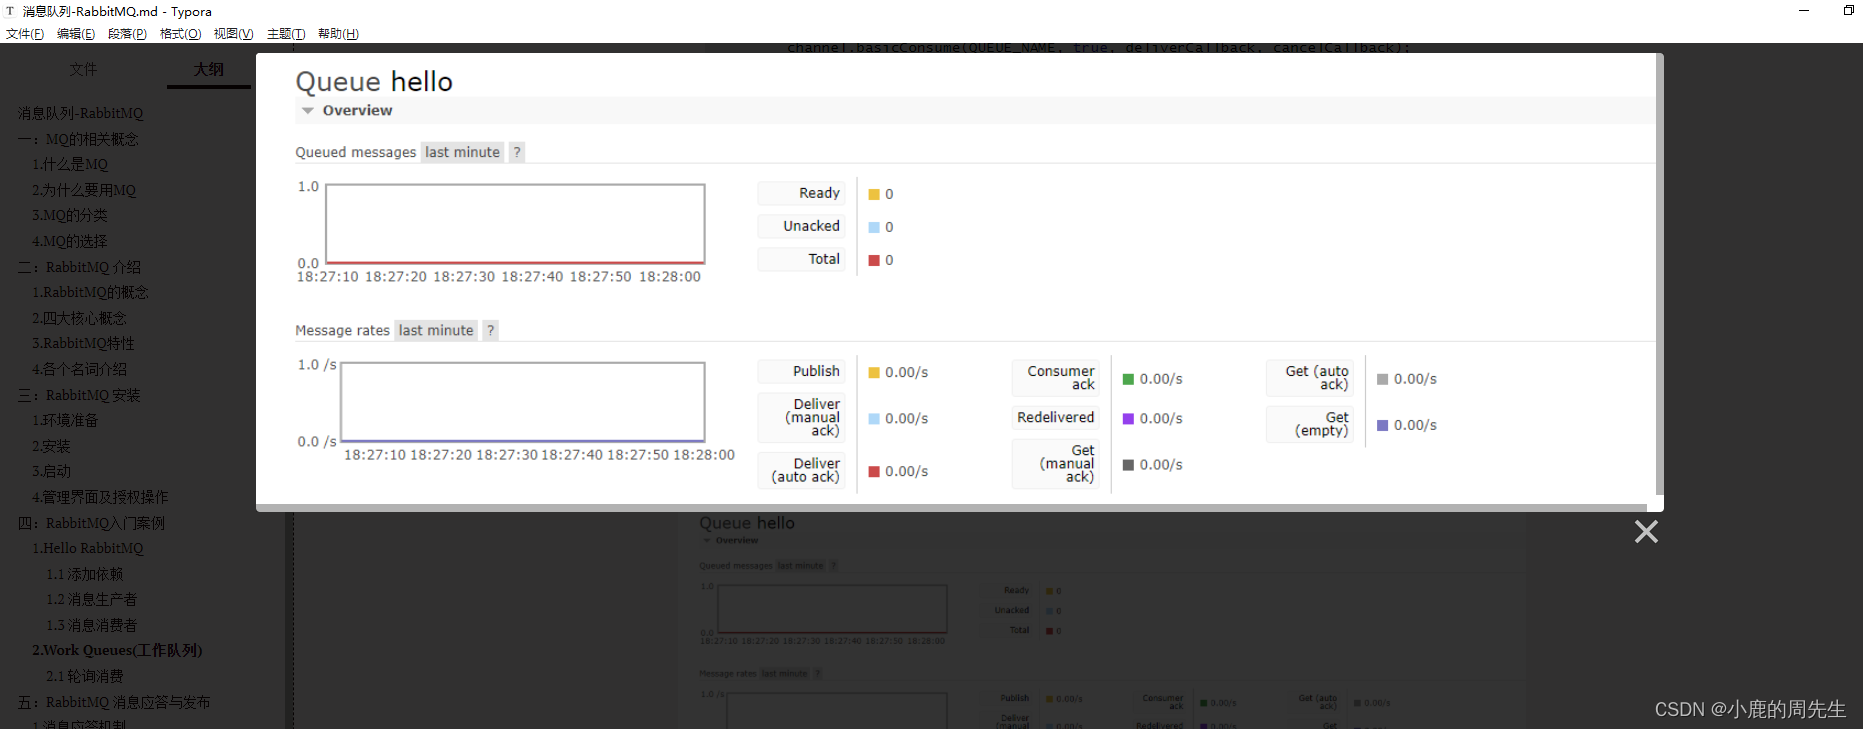The image size is (1863, 729).
Task: Select outline item 1.2 消息生产者
Action: tap(92, 599)
